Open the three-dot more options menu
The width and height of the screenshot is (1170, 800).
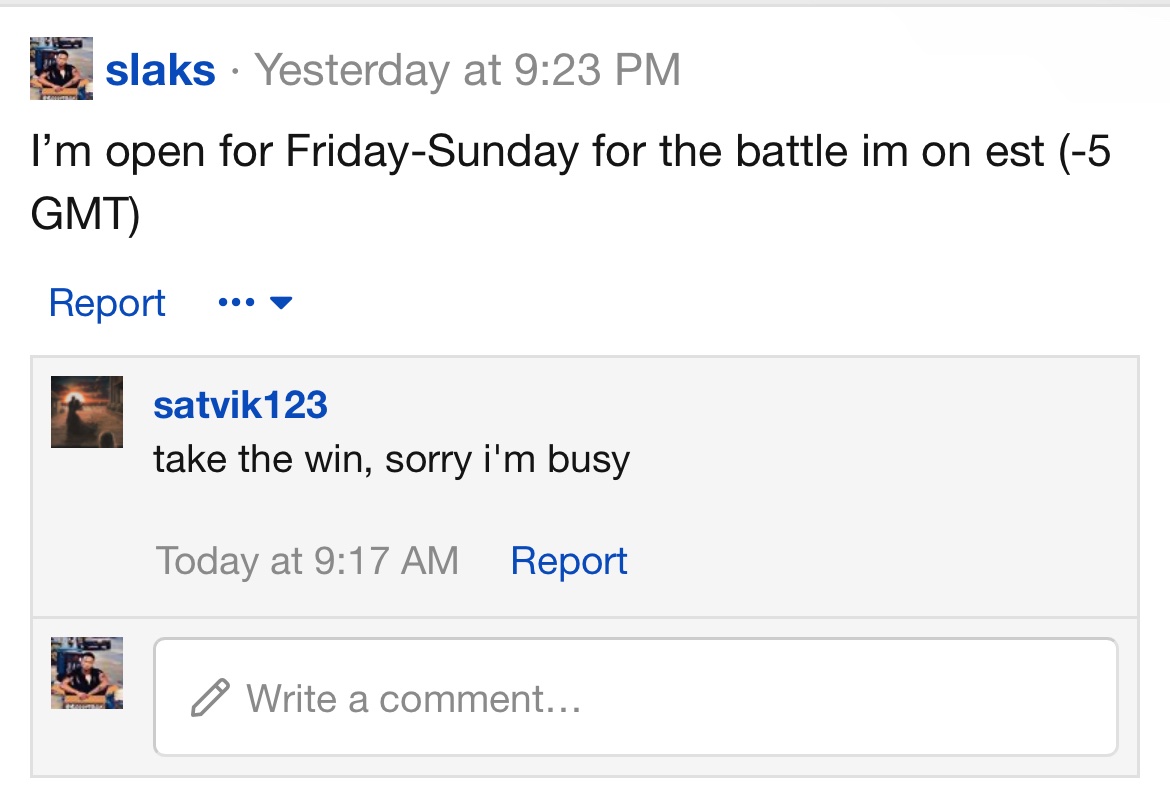(x=237, y=302)
